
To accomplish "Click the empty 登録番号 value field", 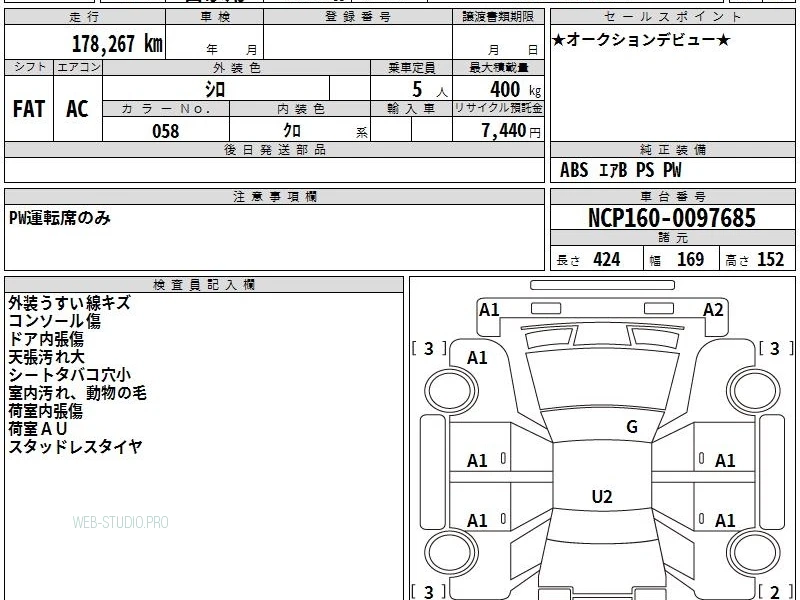I will point(358,42).
